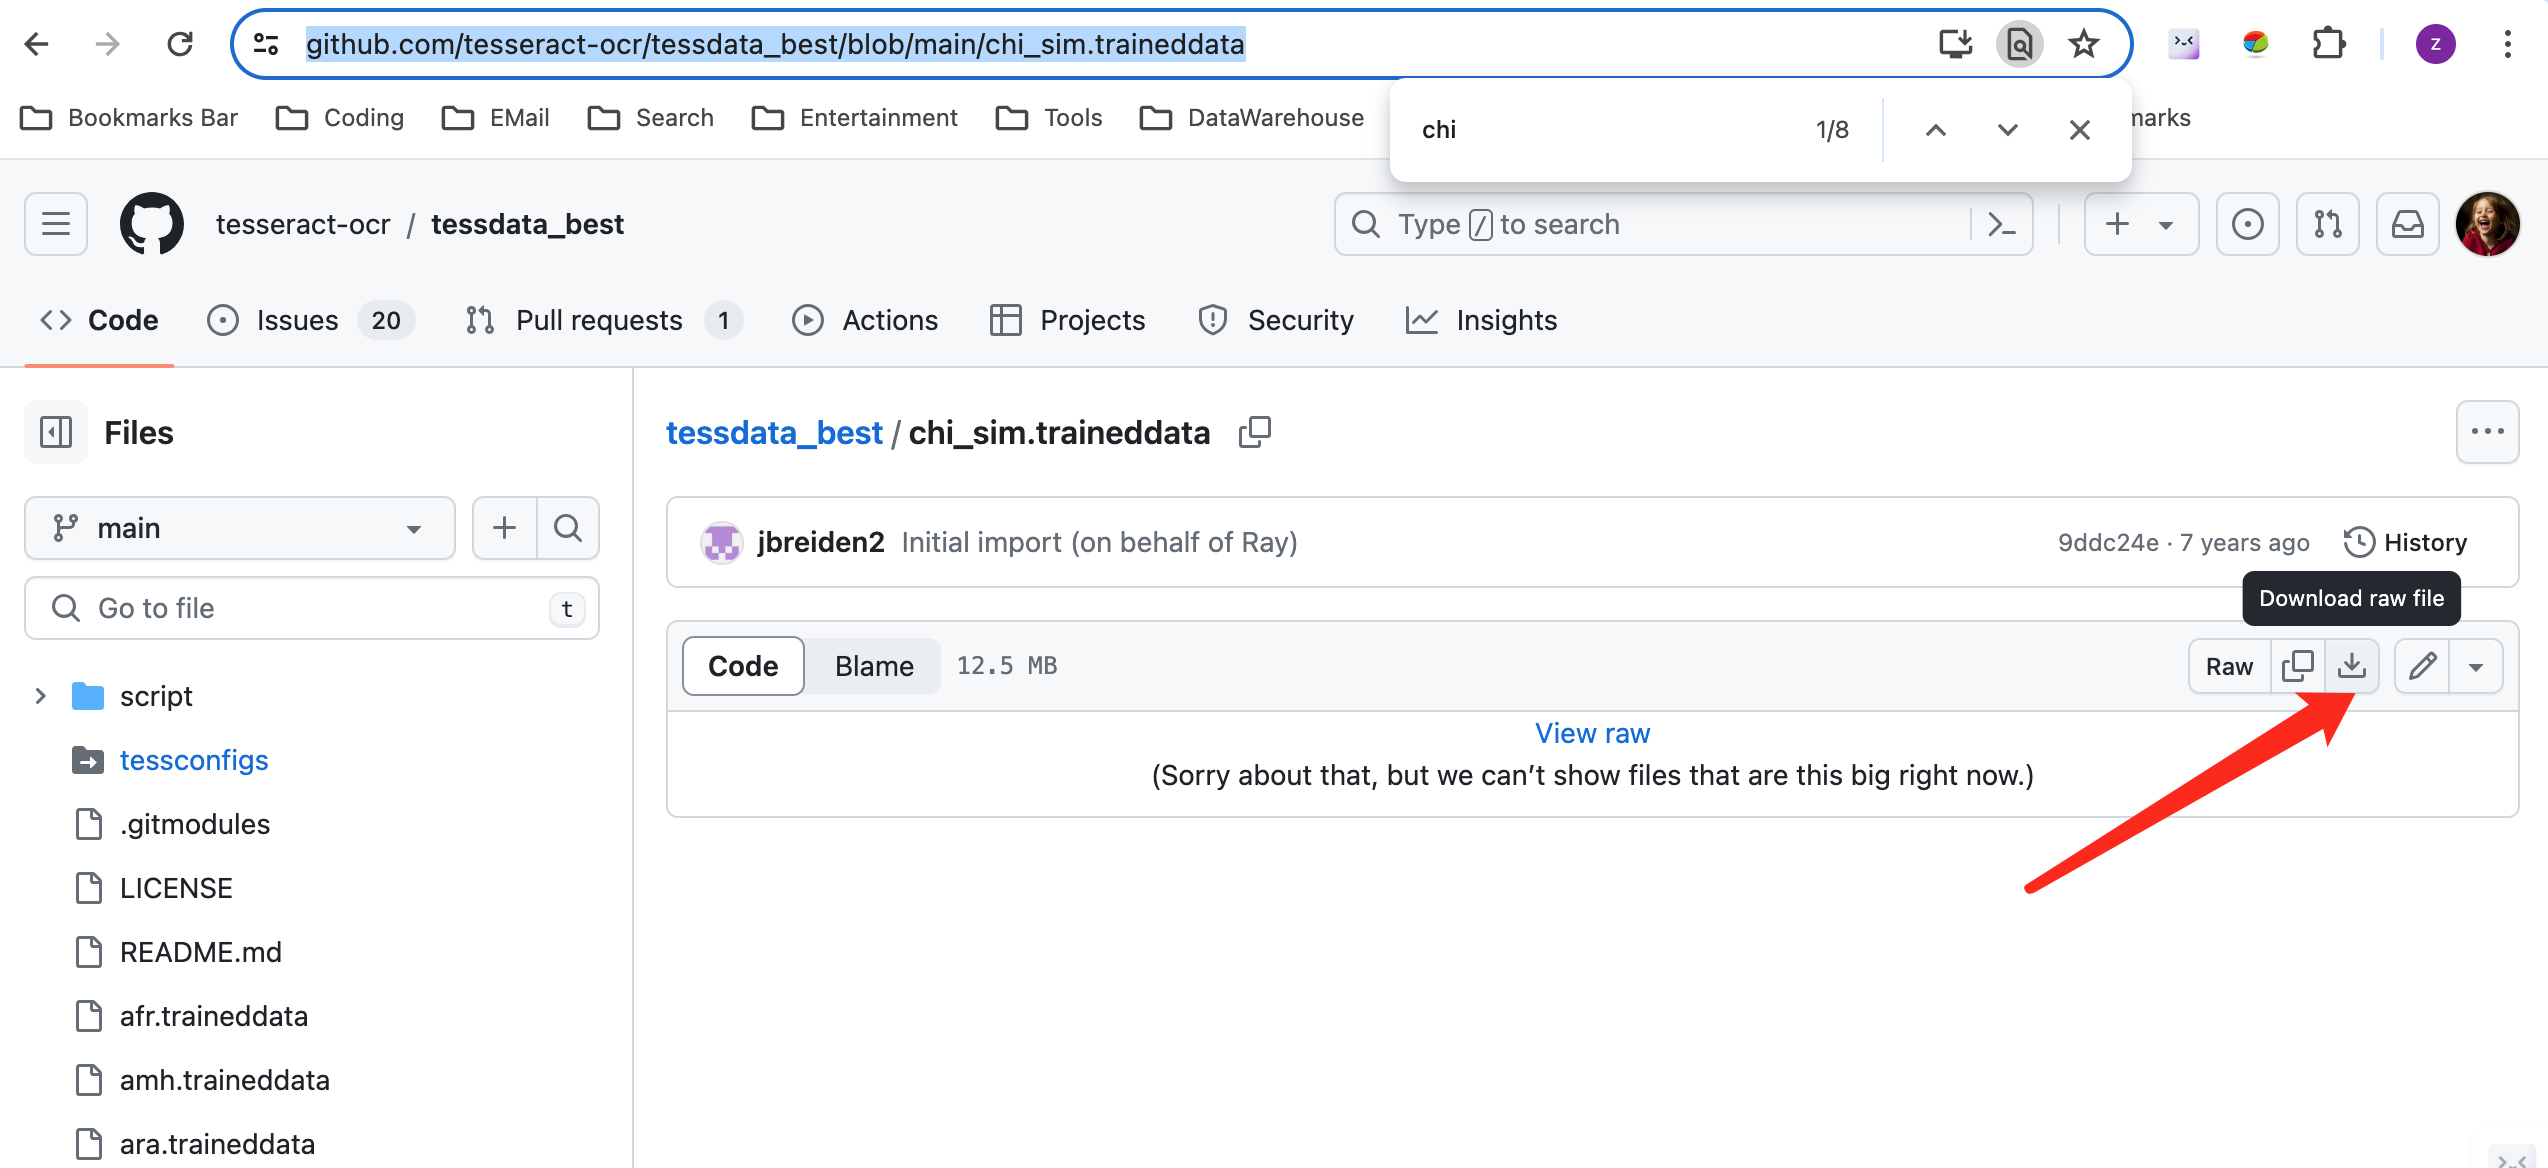2548x1168 pixels.
Task: Open the file's three-dot more options
Action: (x=2487, y=432)
